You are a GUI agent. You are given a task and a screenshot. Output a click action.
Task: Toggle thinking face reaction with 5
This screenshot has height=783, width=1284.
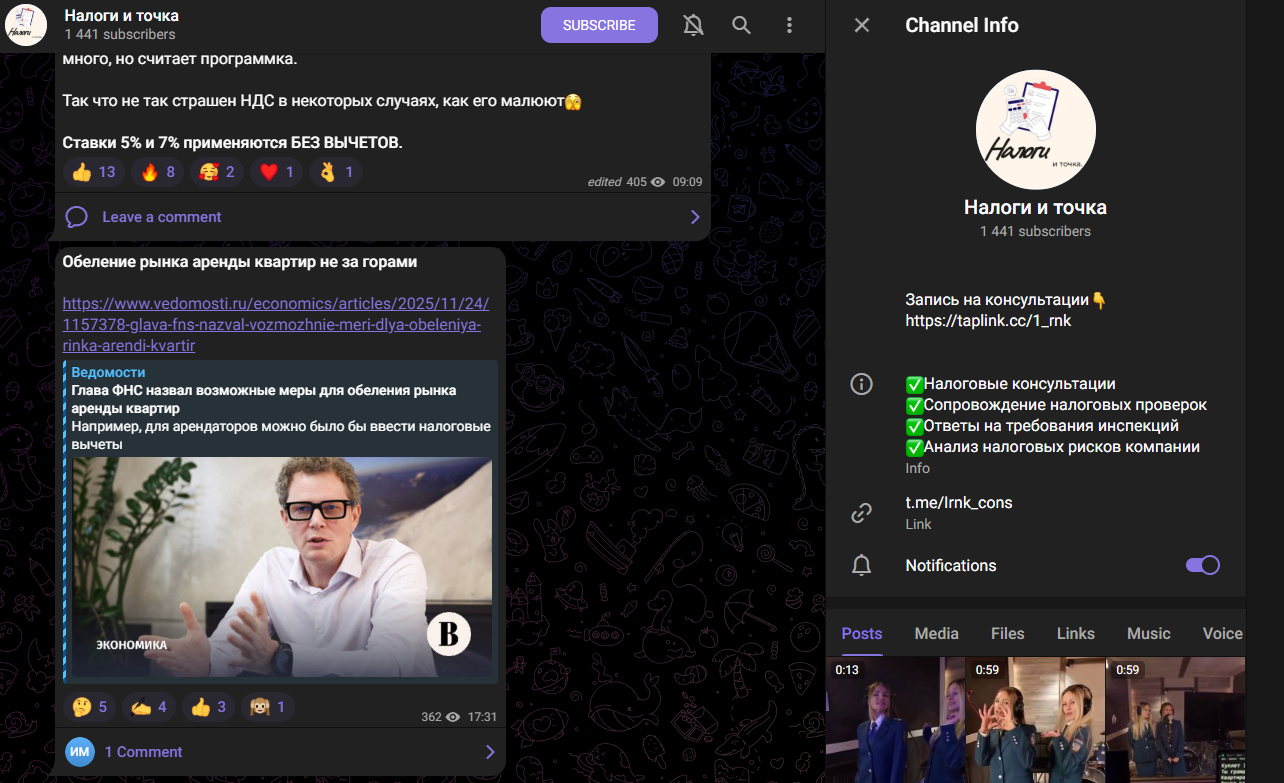89,707
